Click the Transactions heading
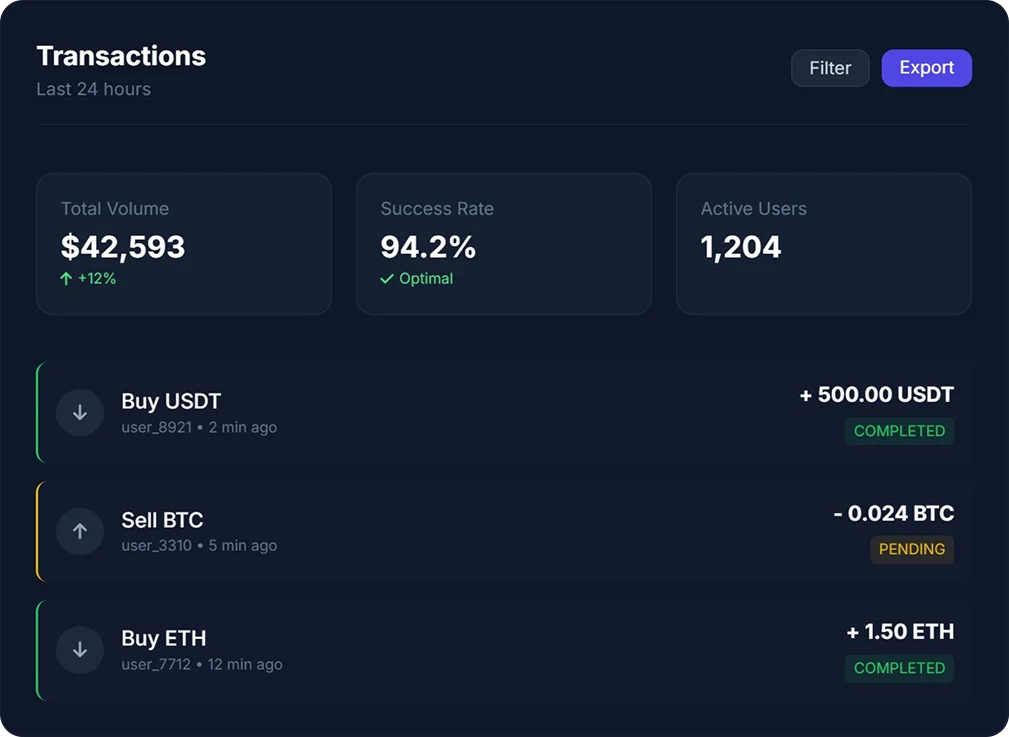Image resolution: width=1009 pixels, height=737 pixels. [120, 56]
